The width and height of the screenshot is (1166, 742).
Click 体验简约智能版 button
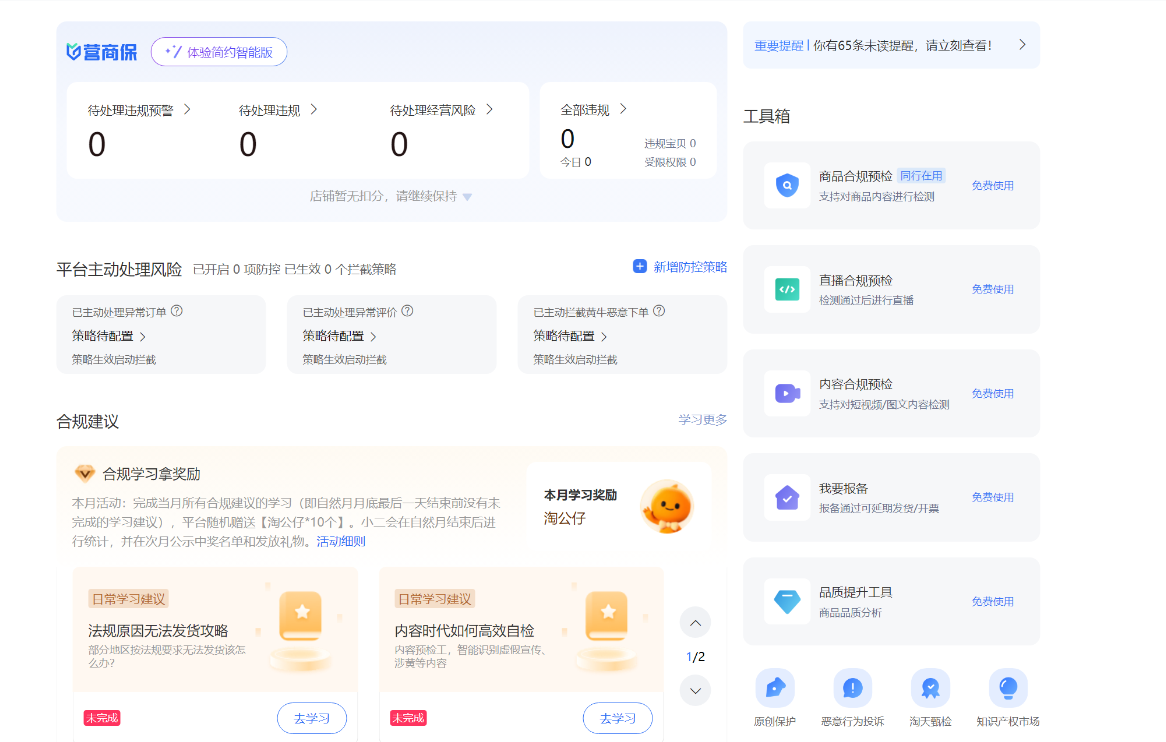[219, 52]
